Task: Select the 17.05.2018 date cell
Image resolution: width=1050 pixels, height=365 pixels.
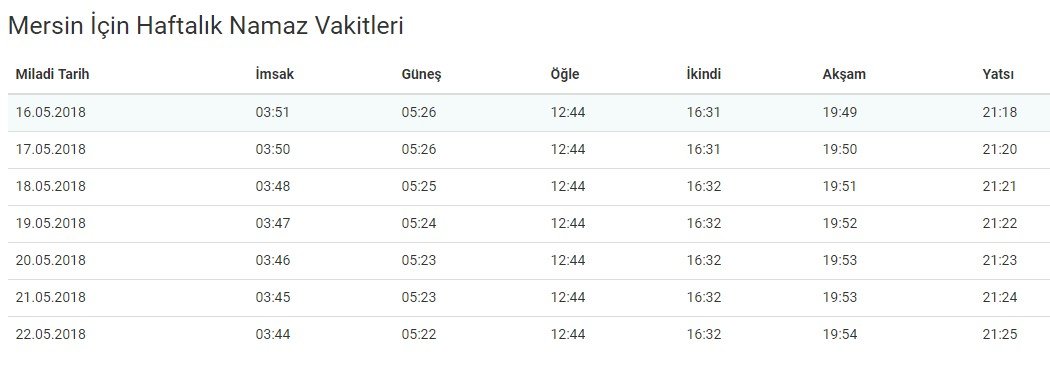Action: pos(51,149)
